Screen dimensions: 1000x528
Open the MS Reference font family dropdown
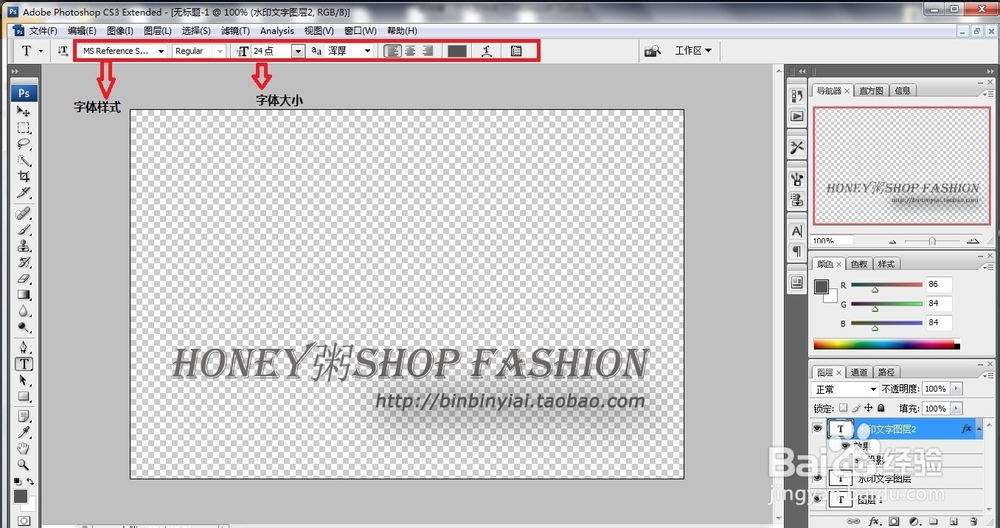click(161, 51)
